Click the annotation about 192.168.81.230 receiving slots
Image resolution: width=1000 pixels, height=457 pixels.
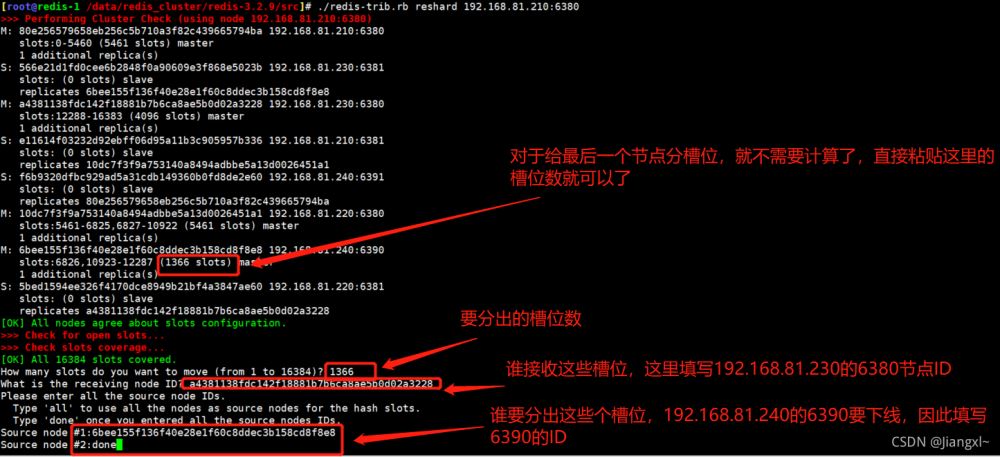click(x=729, y=368)
